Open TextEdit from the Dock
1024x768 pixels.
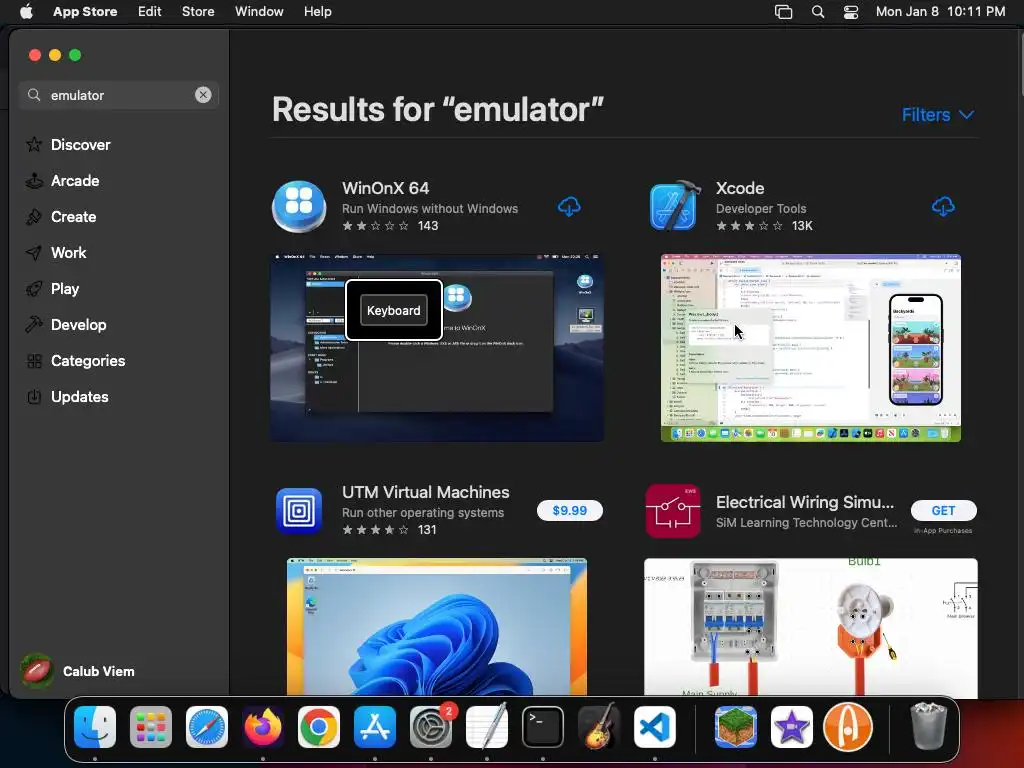(x=487, y=727)
